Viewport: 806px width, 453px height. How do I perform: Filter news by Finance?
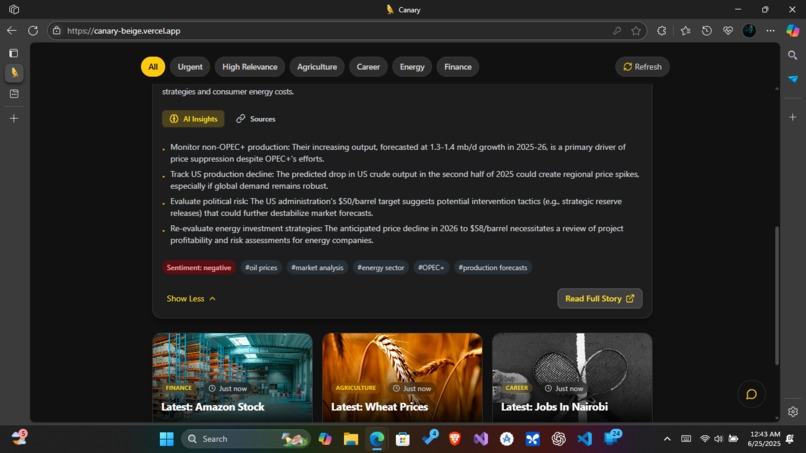click(x=457, y=67)
